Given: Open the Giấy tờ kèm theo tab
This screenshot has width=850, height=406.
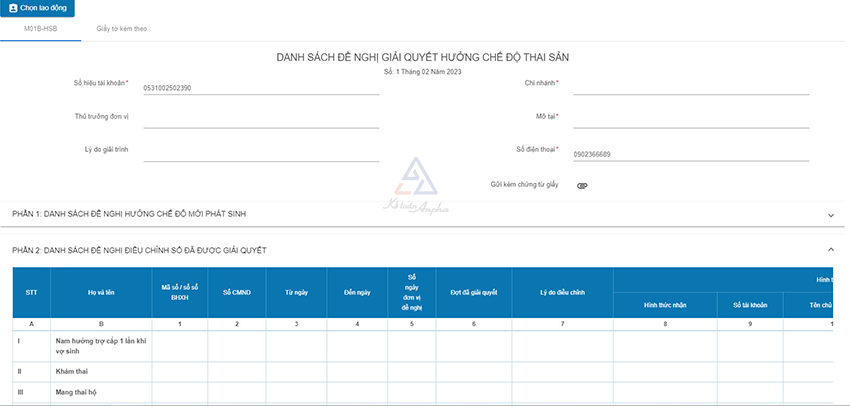Looking at the screenshot, I should (122, 29).
